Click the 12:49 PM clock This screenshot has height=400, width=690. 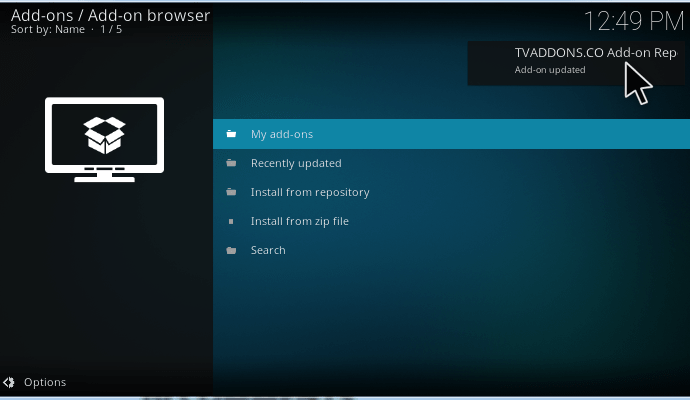[x=634, y=21]
